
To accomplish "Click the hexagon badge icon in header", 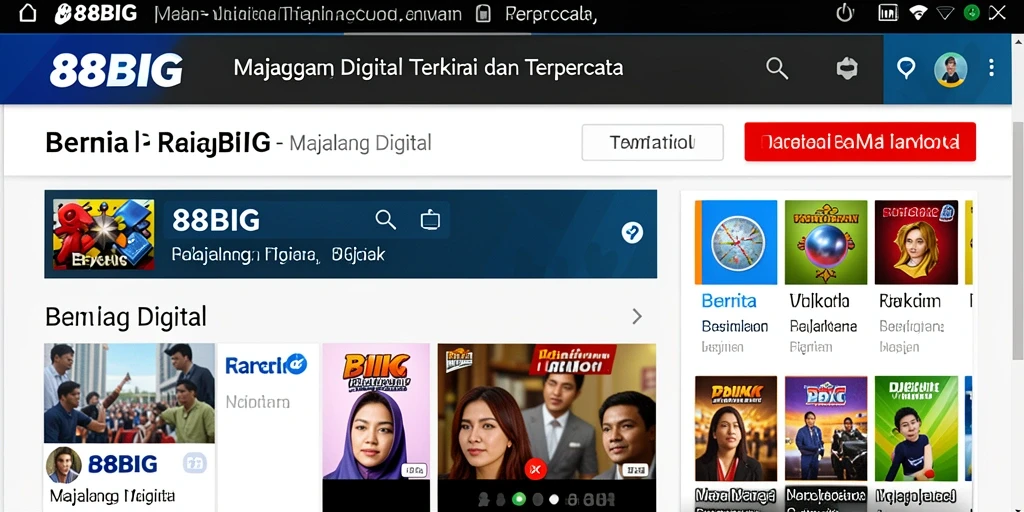I will coord(847,69).
